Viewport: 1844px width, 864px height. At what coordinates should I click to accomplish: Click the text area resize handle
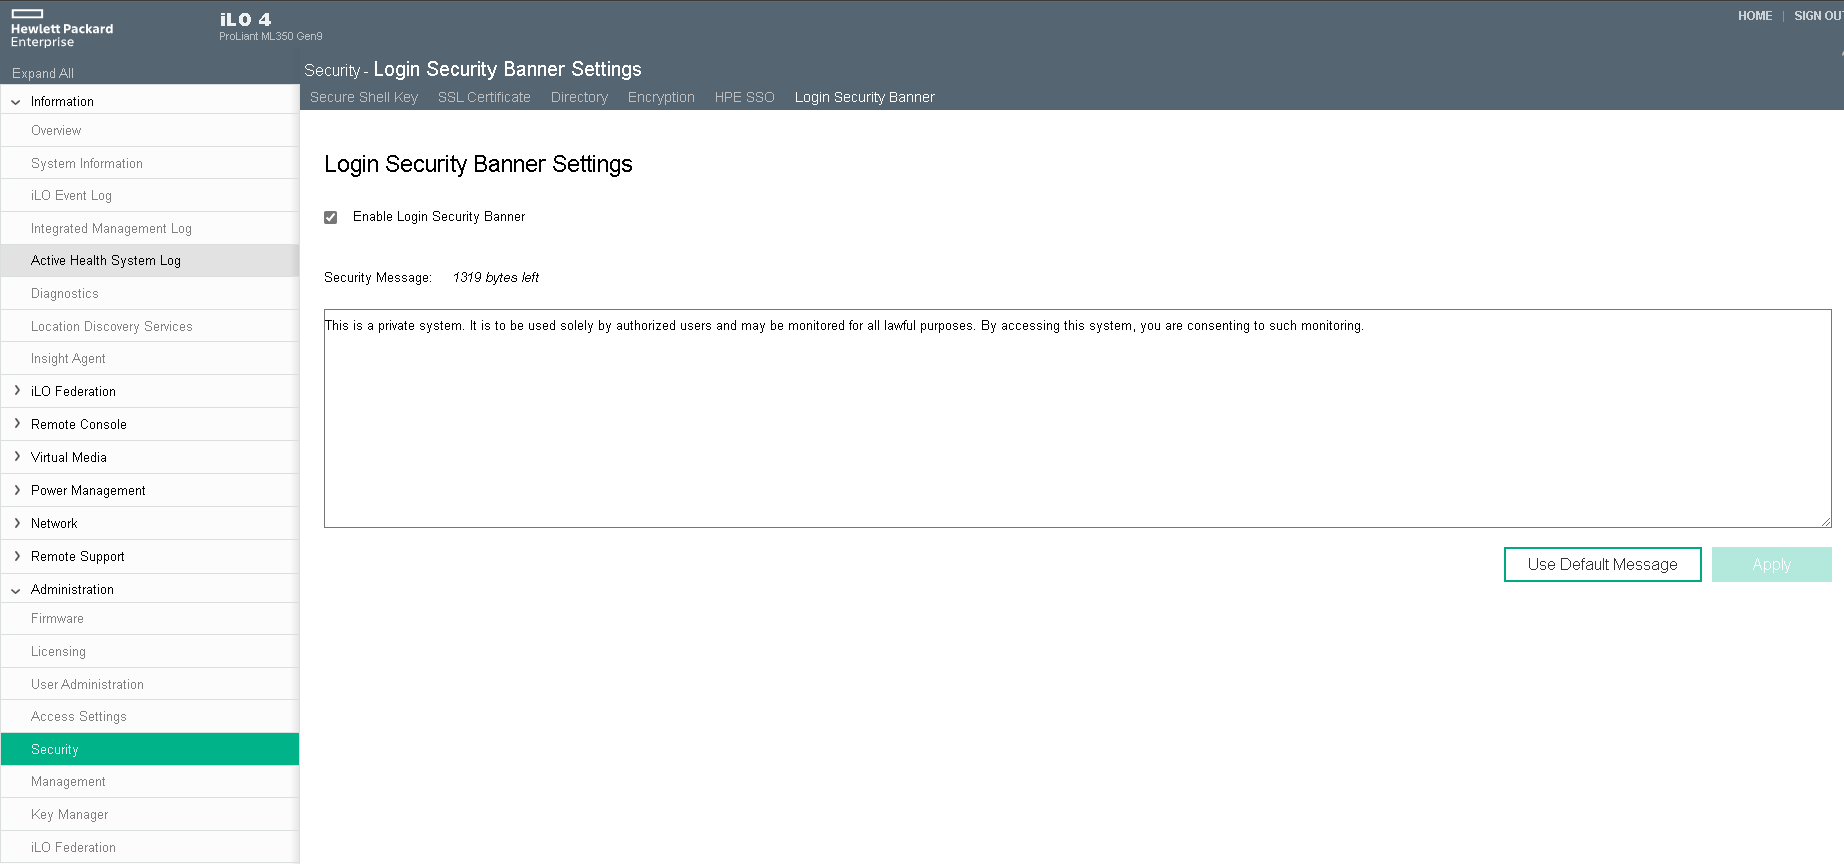1825,521
